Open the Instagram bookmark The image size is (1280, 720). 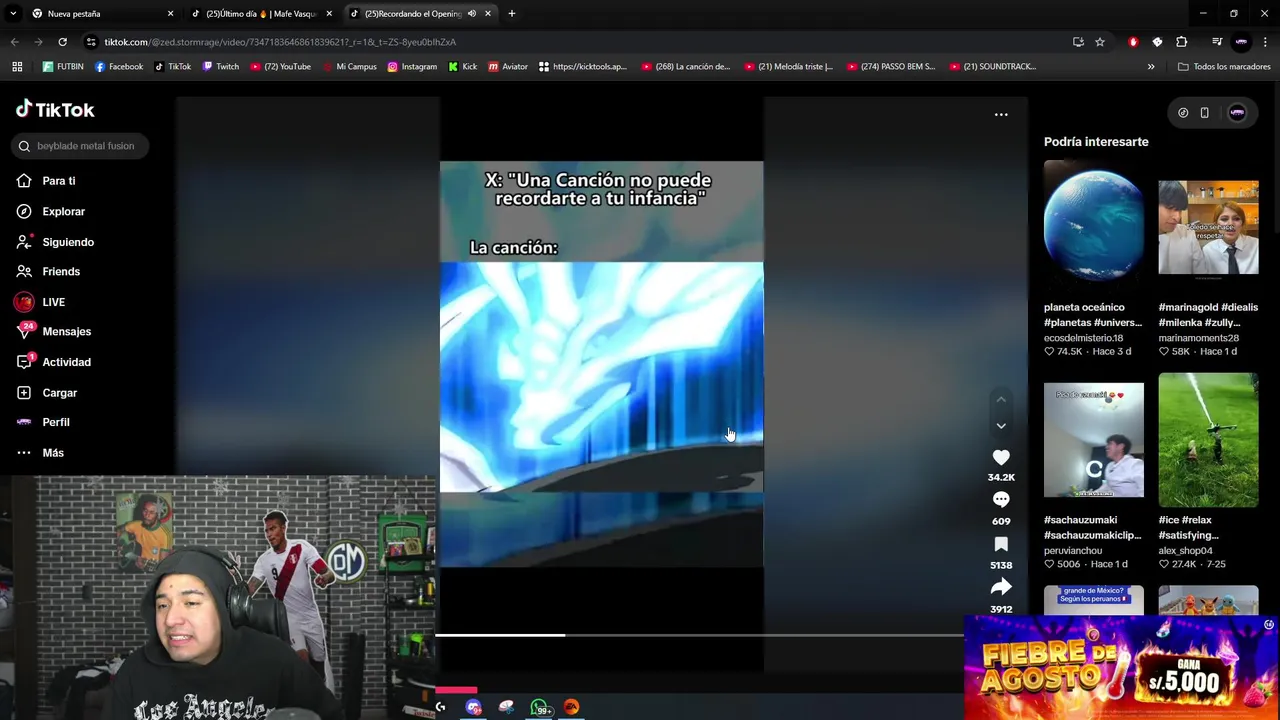pyautogui.click(x=412, y=67)
